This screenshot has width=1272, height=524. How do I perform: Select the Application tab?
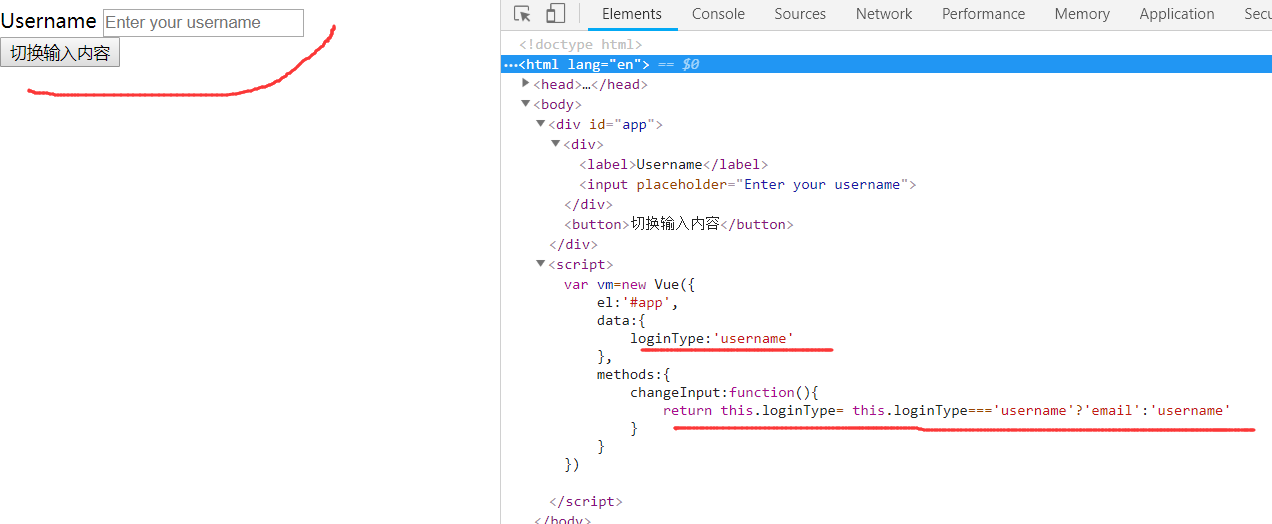1176,14
